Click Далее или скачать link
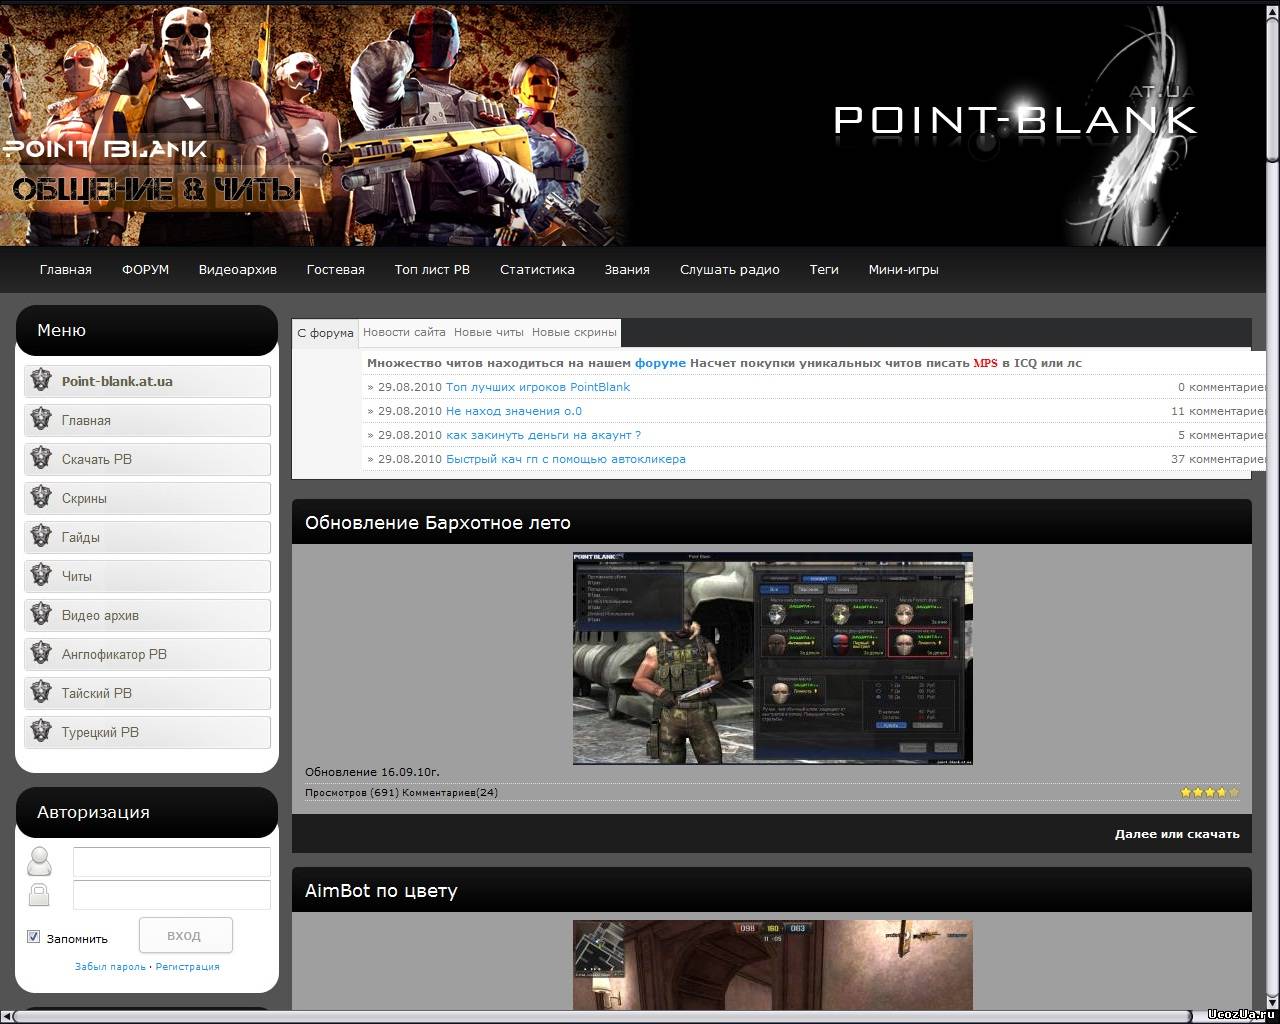 tap(1177, 834)
